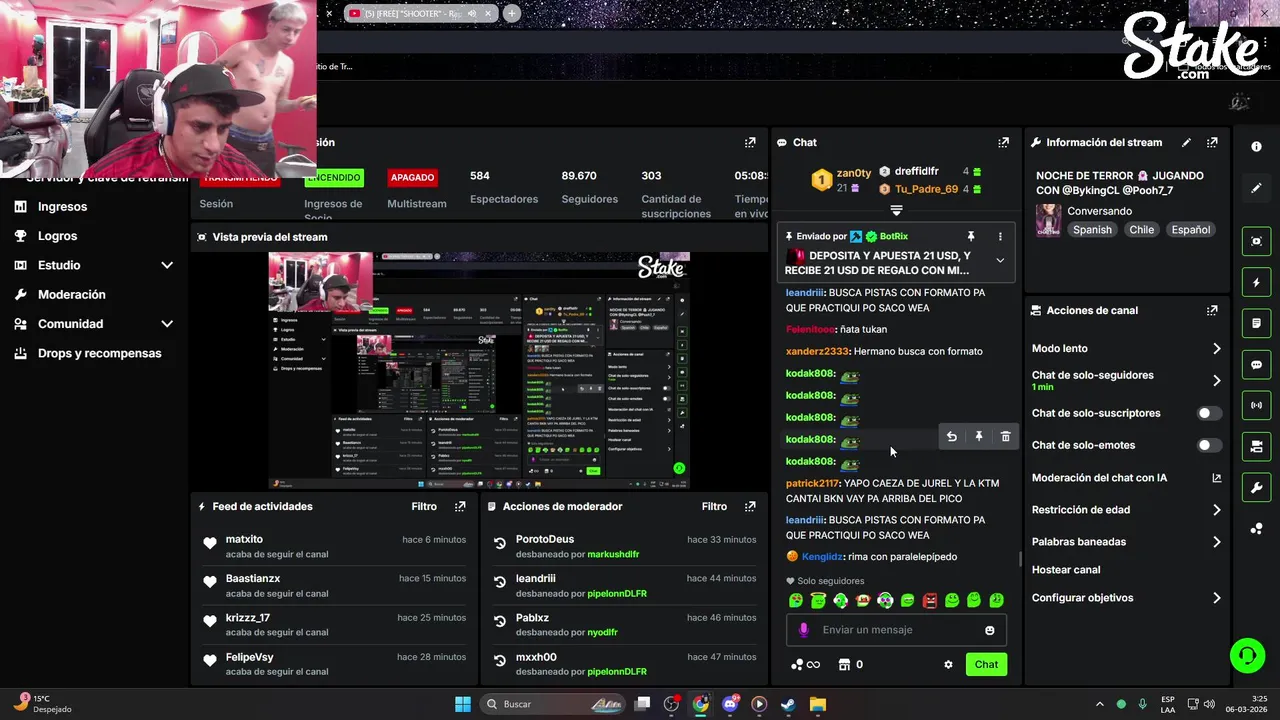
Task: Toggle the channel actions widget in sidebar
Action: pyautogui.click(x=1257, y=446)
